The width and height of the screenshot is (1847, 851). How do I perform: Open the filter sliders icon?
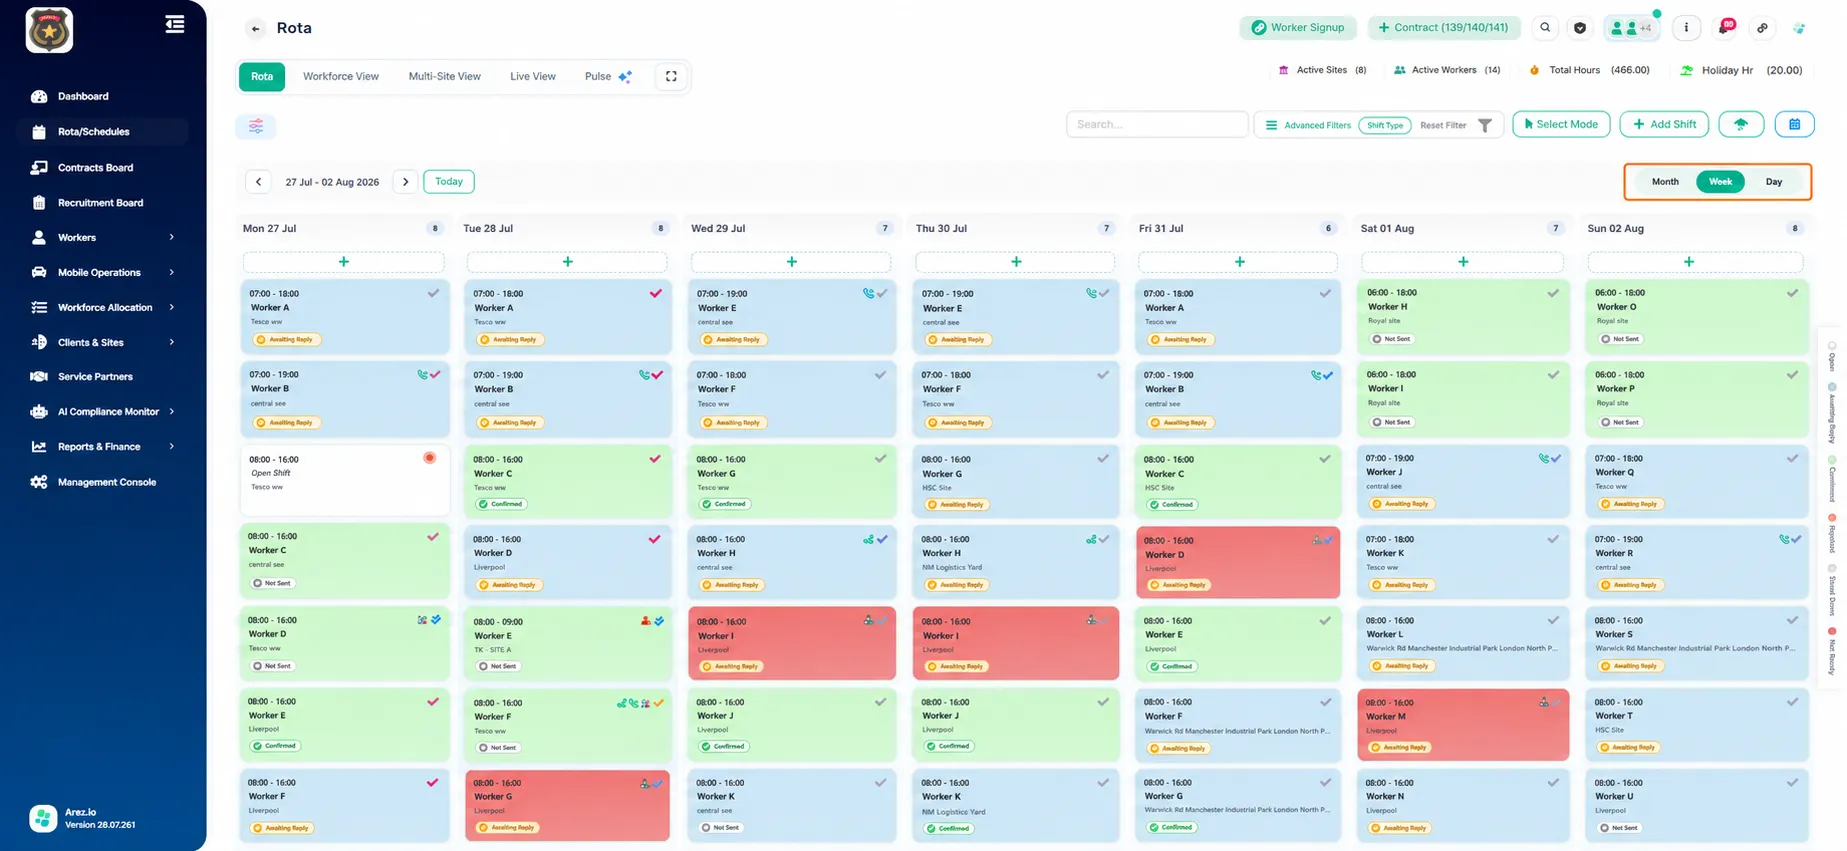pyautogui.click(x=256, y=126)
